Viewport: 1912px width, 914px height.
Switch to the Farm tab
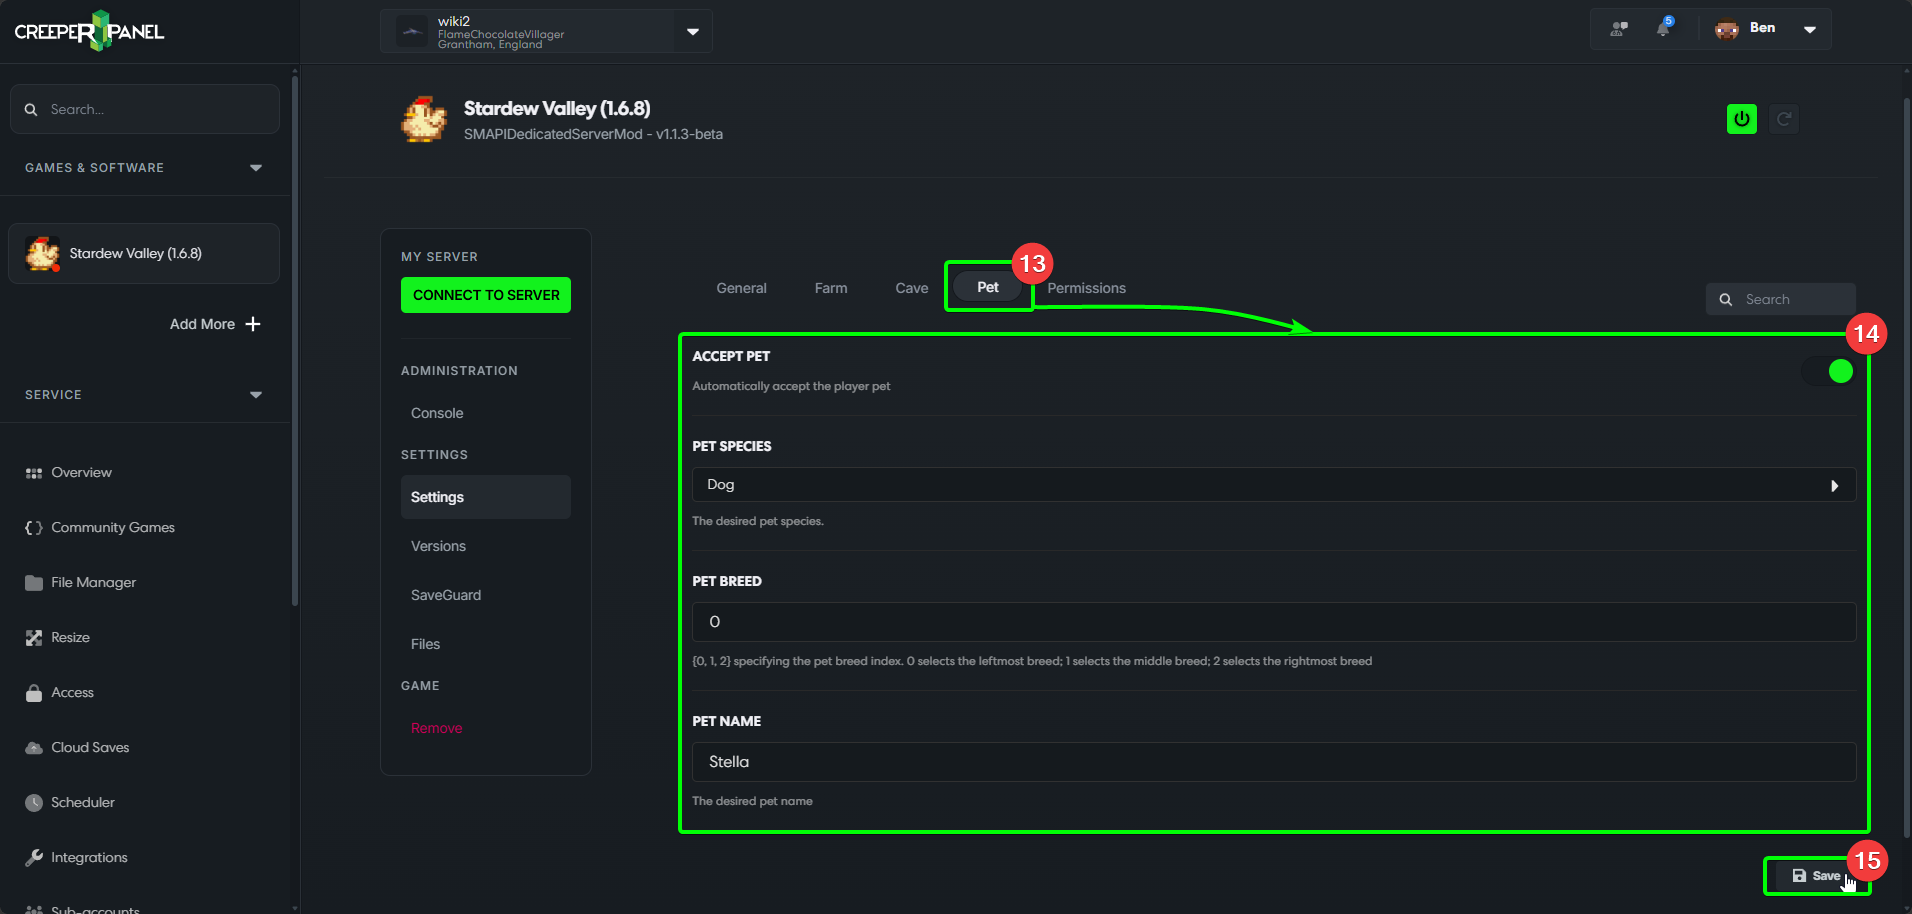[831, 288]
